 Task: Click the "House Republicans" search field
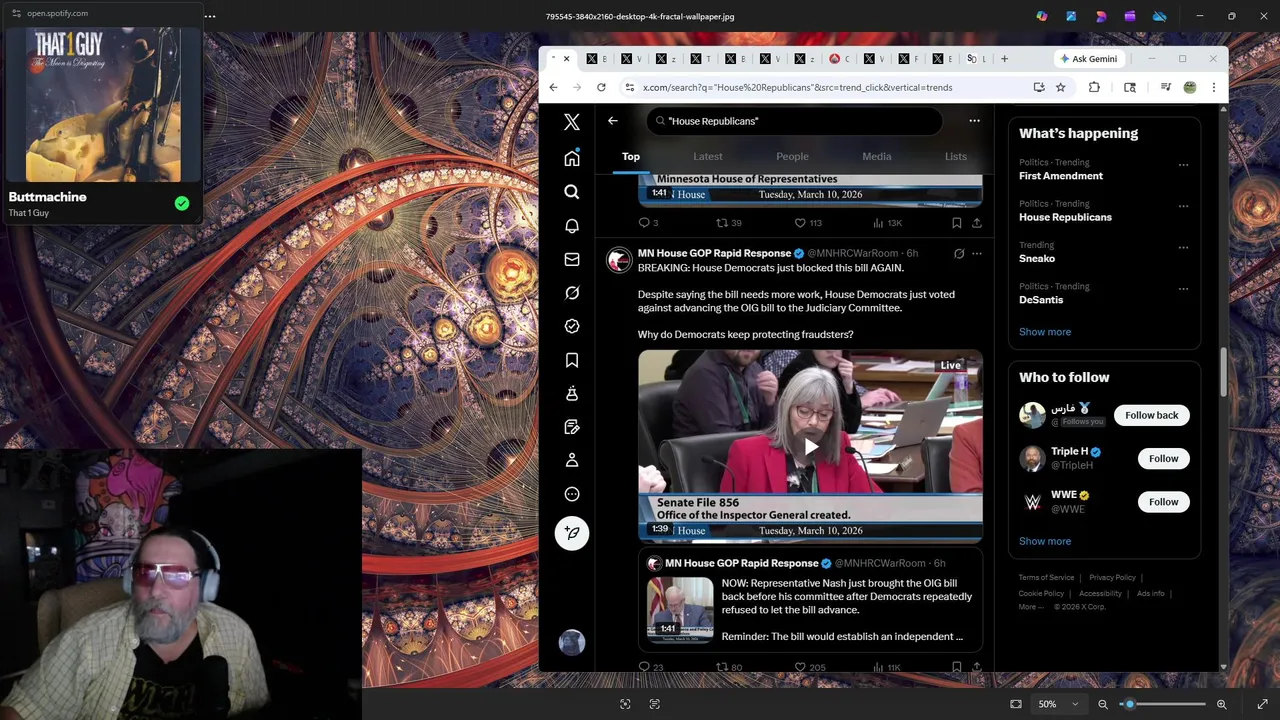pyautogui.click(x=794, y=121)
